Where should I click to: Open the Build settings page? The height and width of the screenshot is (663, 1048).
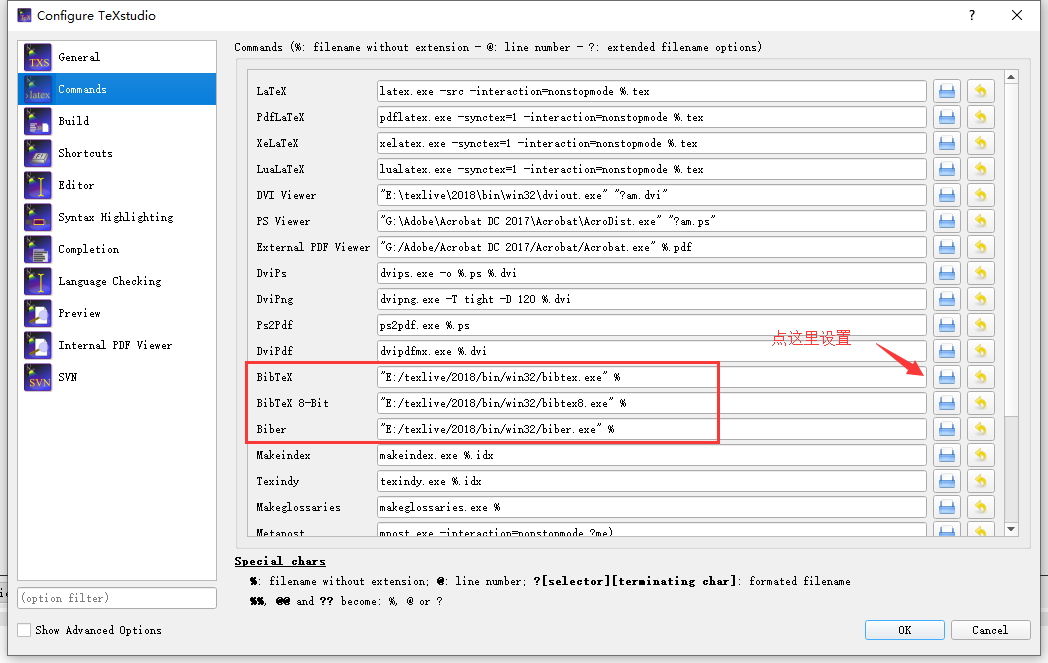coord(117,121)
